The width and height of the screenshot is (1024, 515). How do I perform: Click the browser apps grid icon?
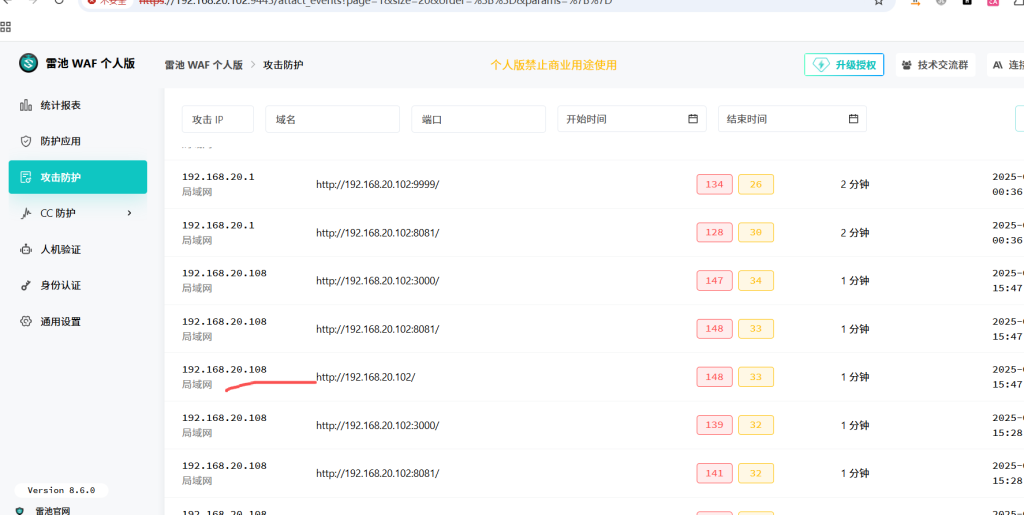coord(6,26)
